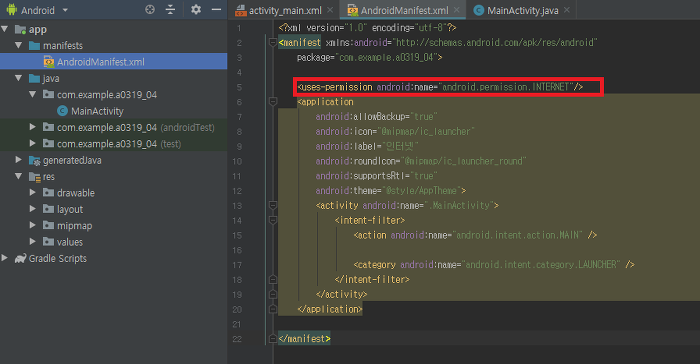Expand the layout folder
This screenshot has height=364, width=700.
coord(33,209)
